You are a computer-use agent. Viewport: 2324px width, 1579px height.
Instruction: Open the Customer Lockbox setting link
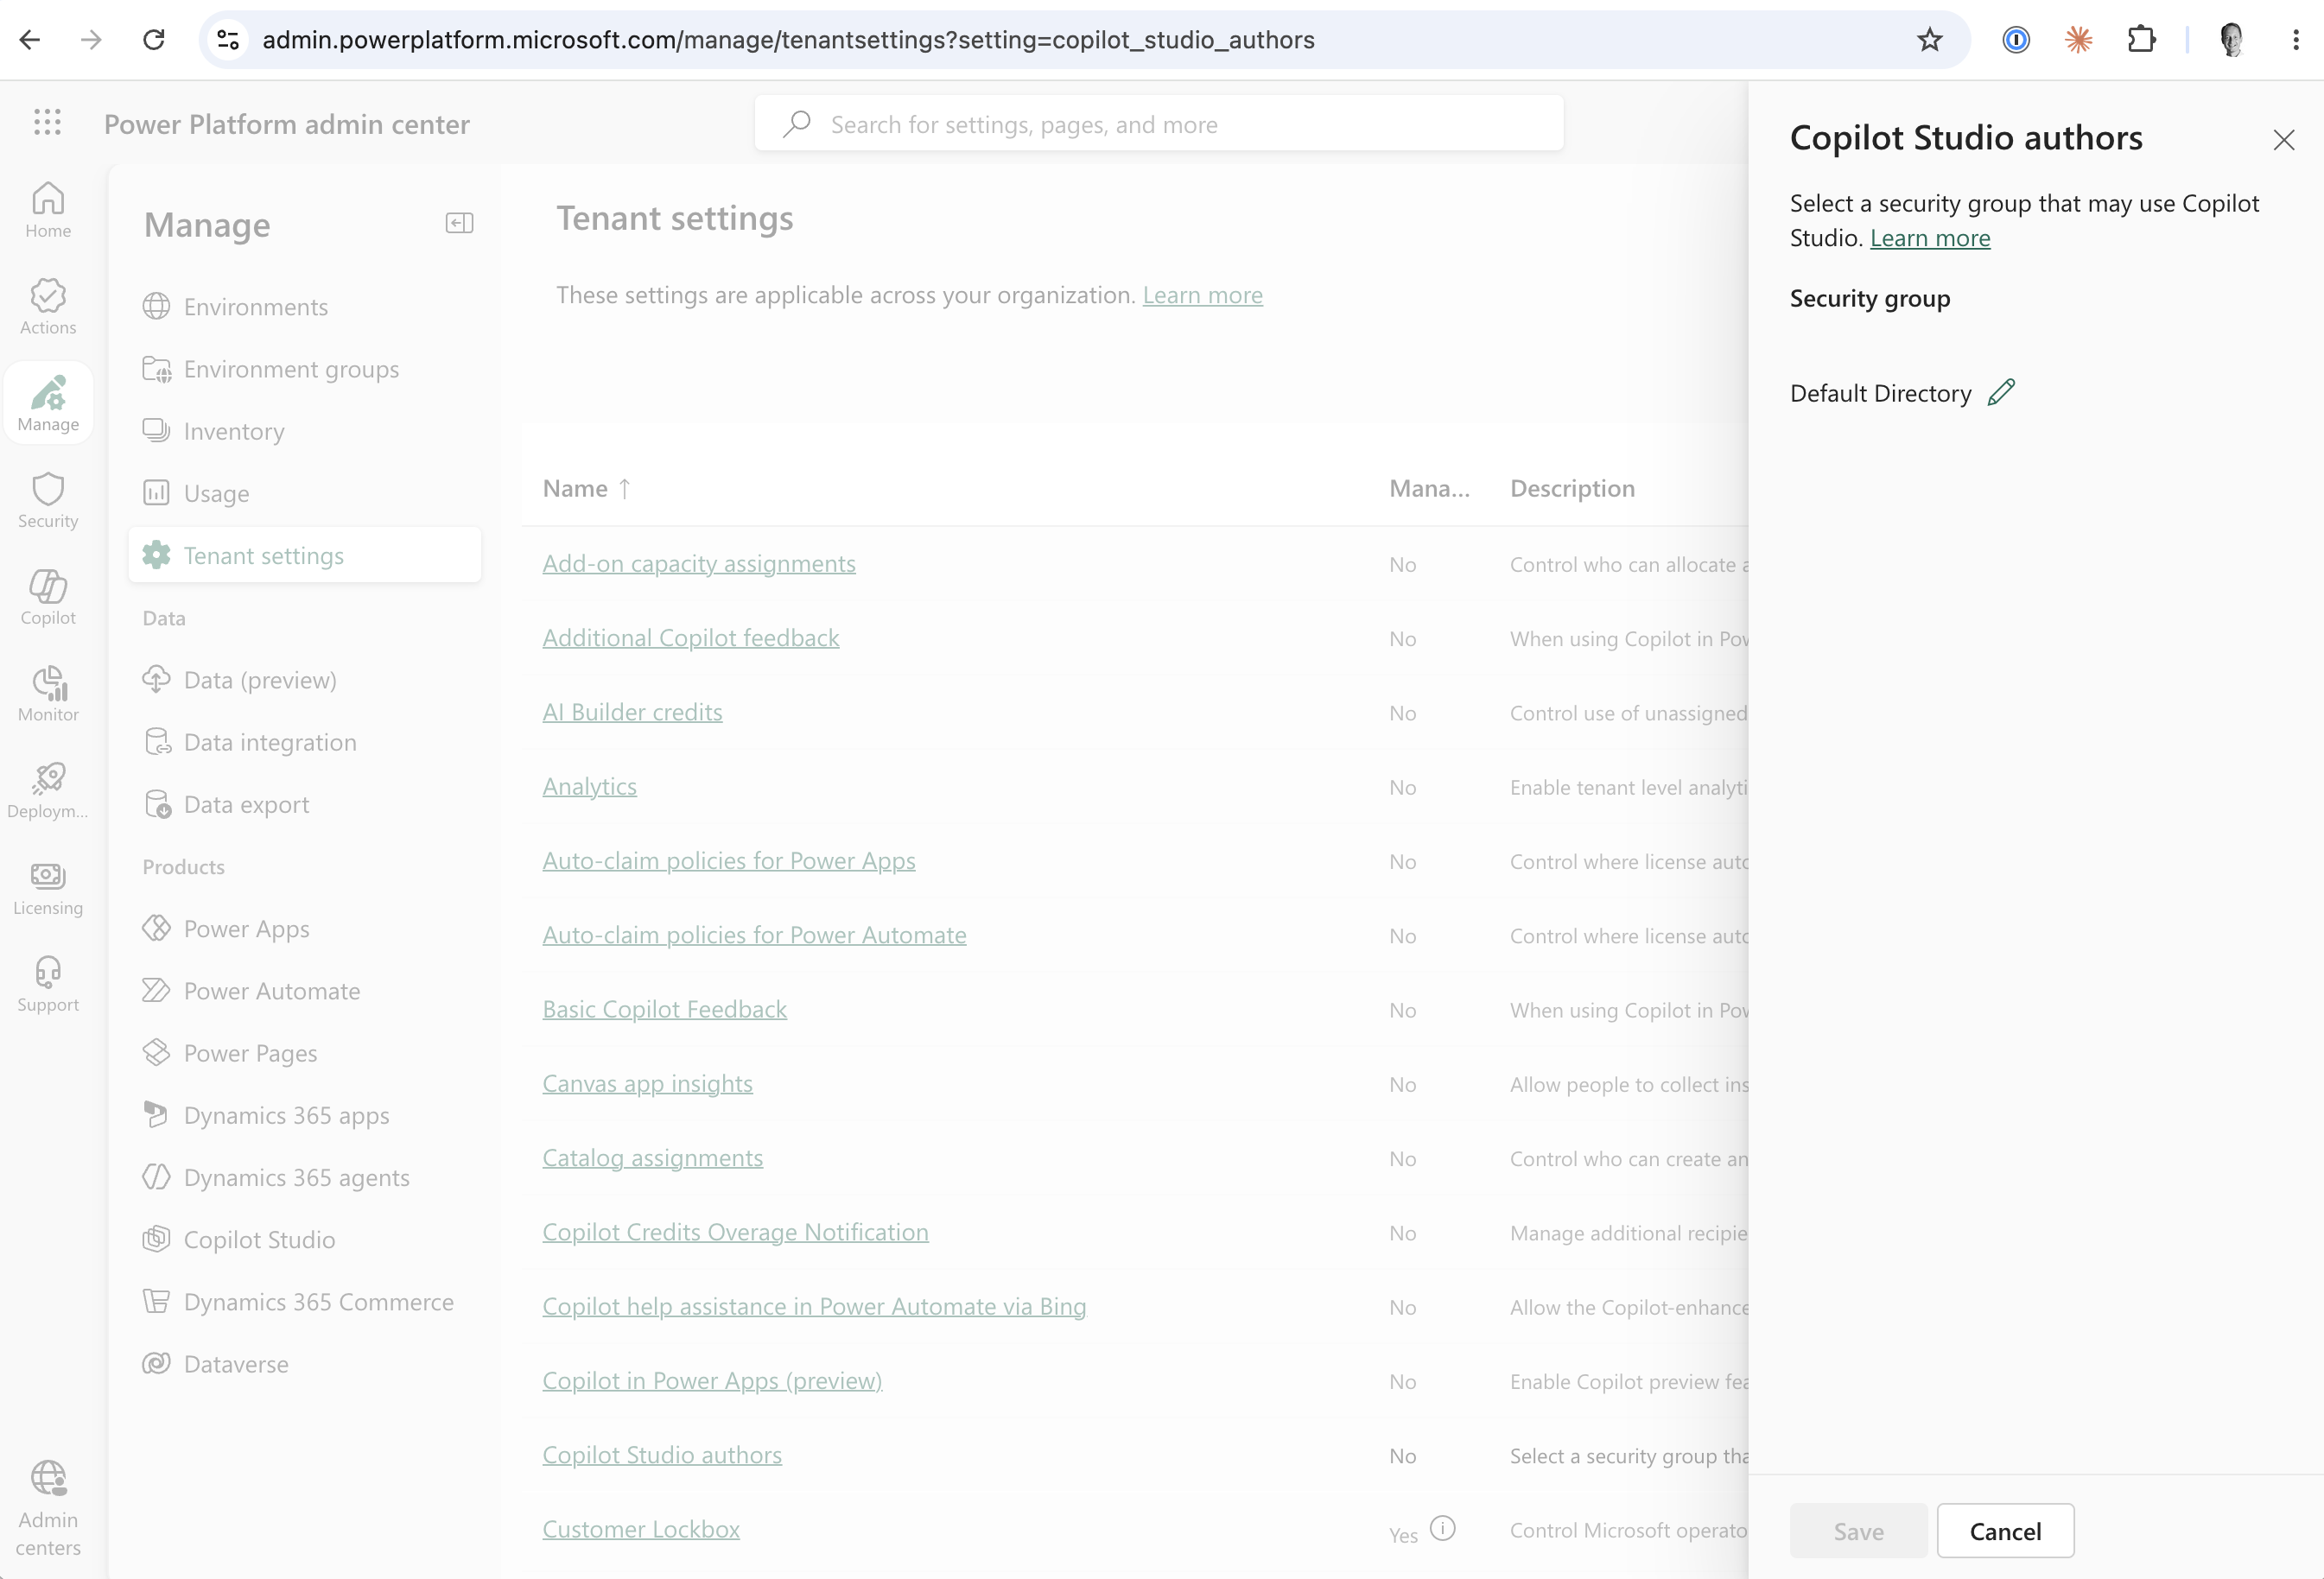pos(640,1529)
